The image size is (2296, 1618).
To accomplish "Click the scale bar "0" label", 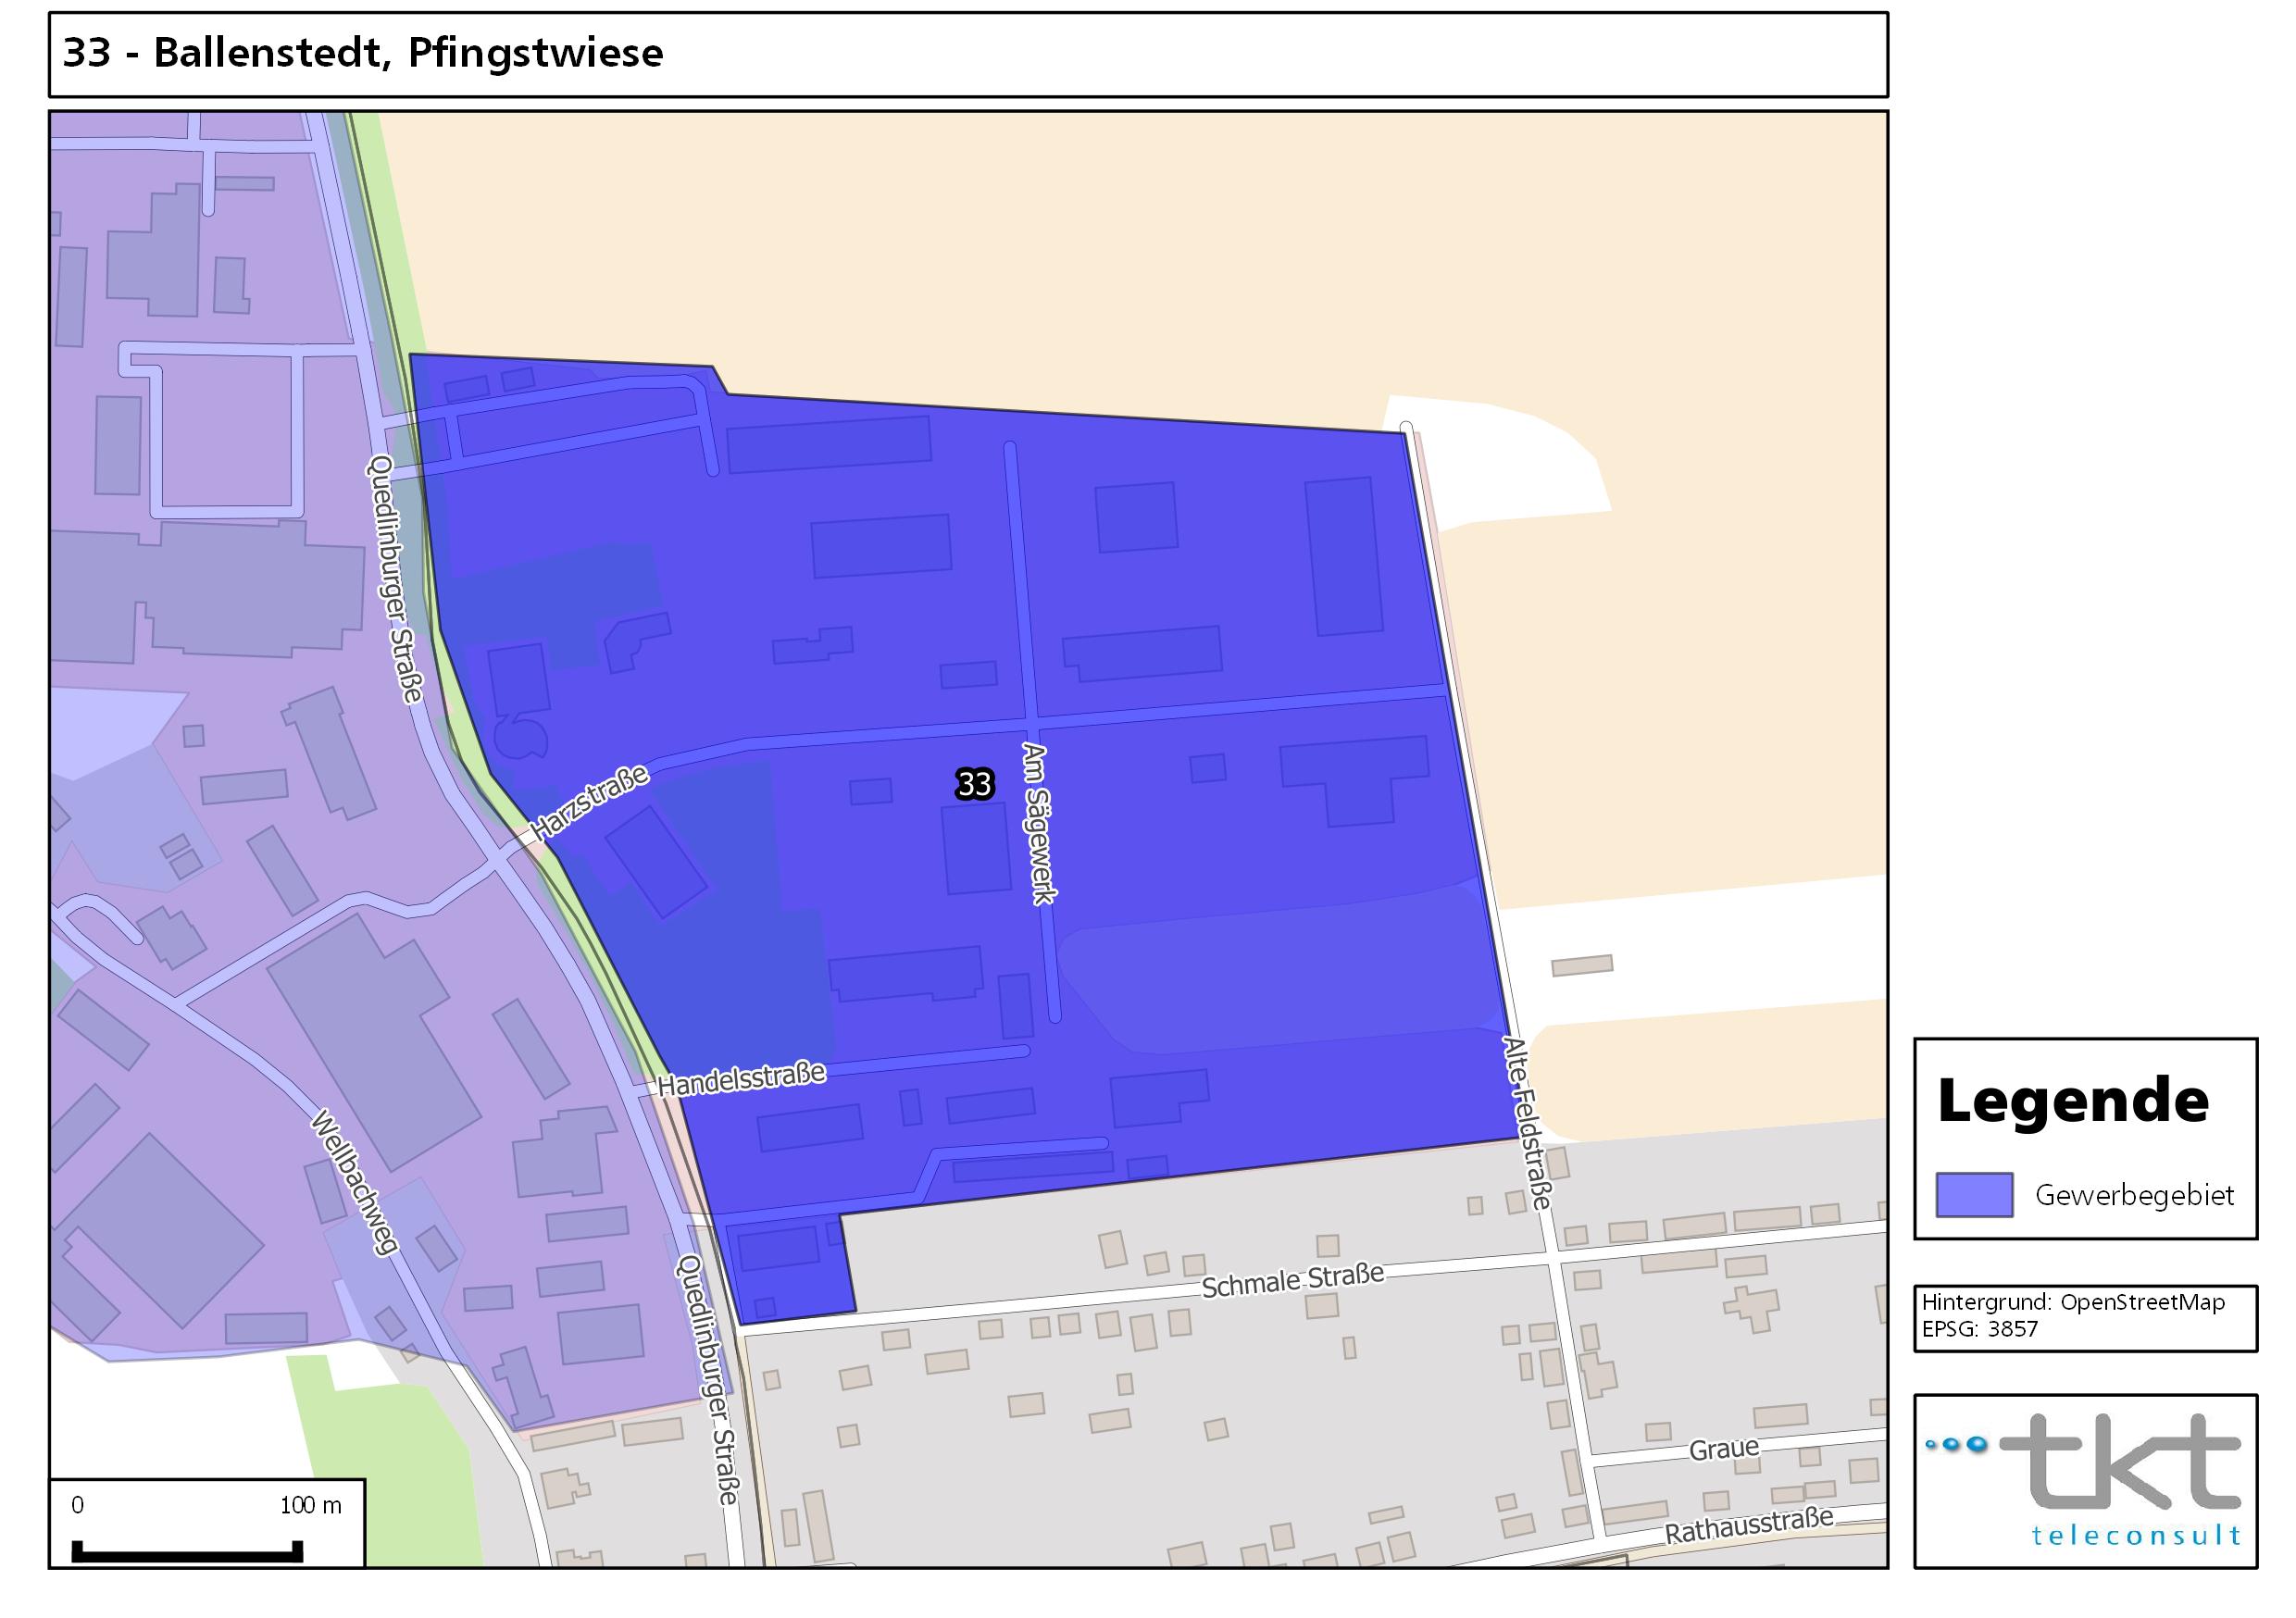I will coord(77,1505).
